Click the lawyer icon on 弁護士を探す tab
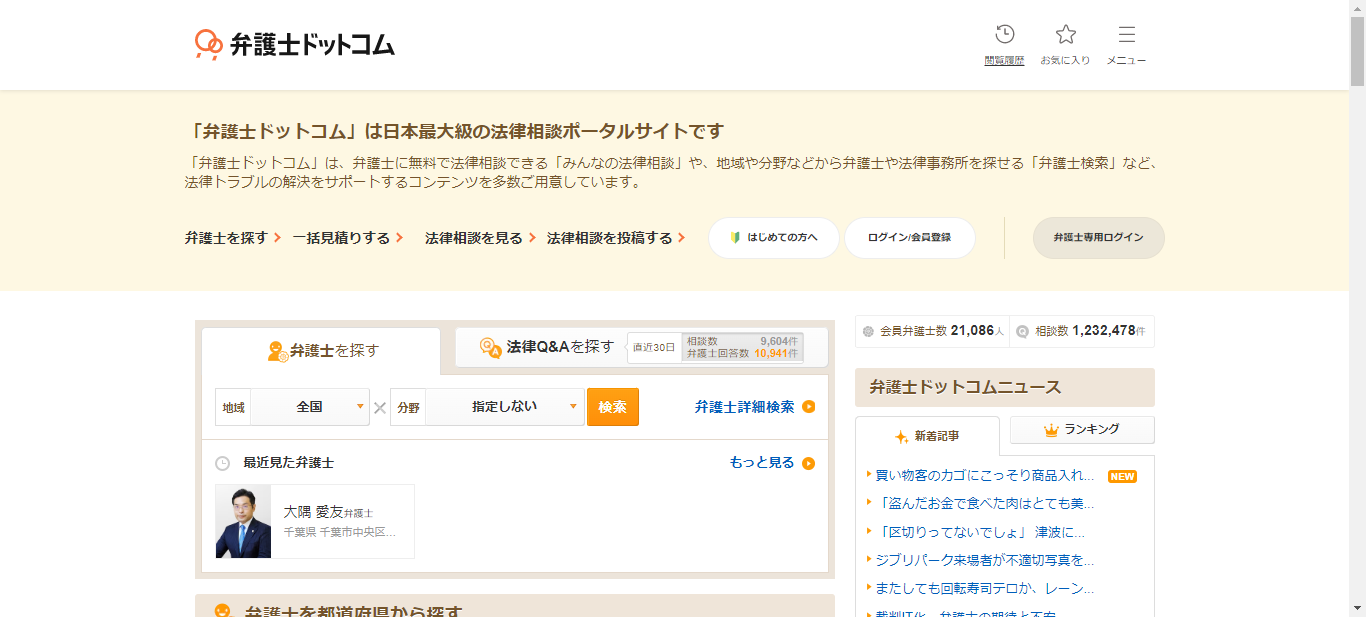The height and width of the screenshot is (617, 1366). (x=278, y=351)
